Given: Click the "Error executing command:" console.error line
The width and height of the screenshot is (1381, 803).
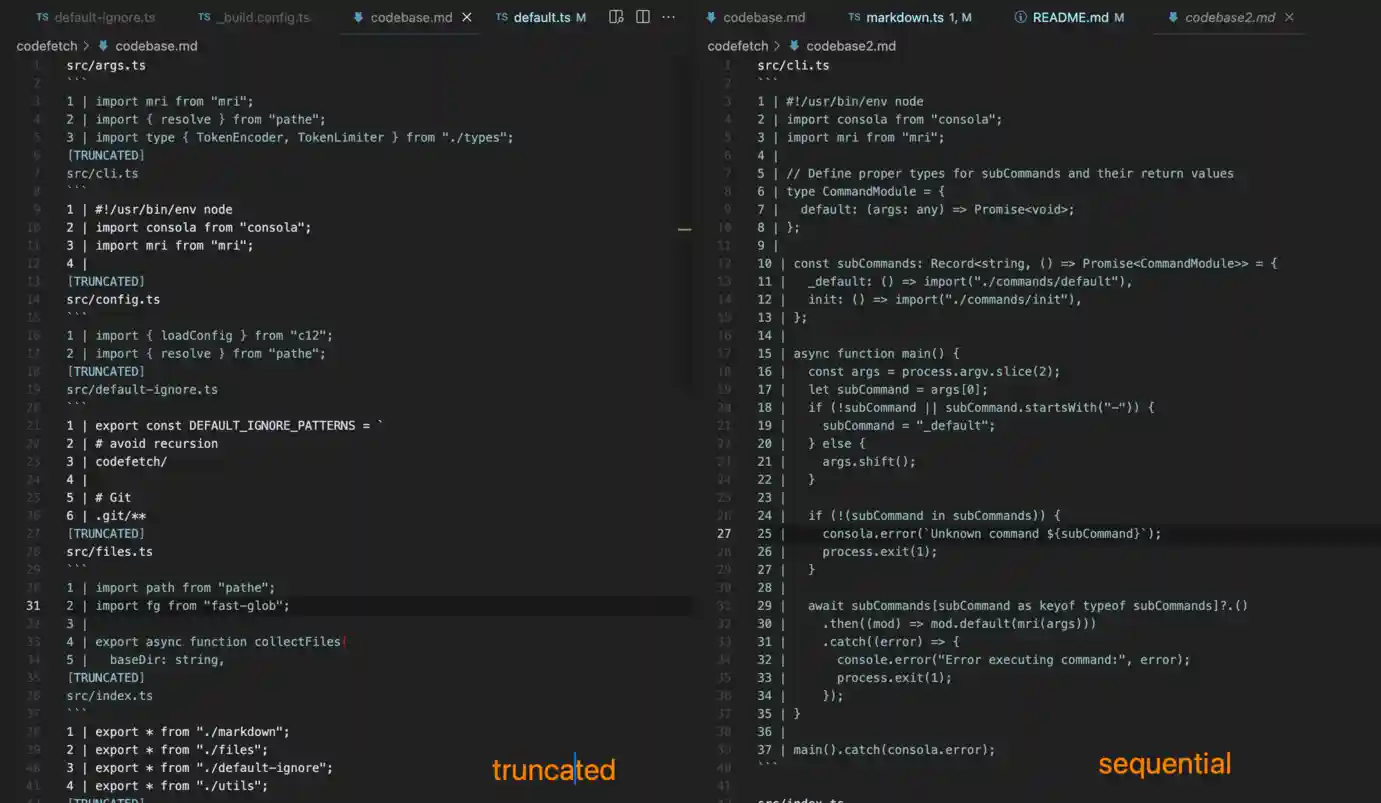Looking at the screenshot, I should tap(974, 660).
